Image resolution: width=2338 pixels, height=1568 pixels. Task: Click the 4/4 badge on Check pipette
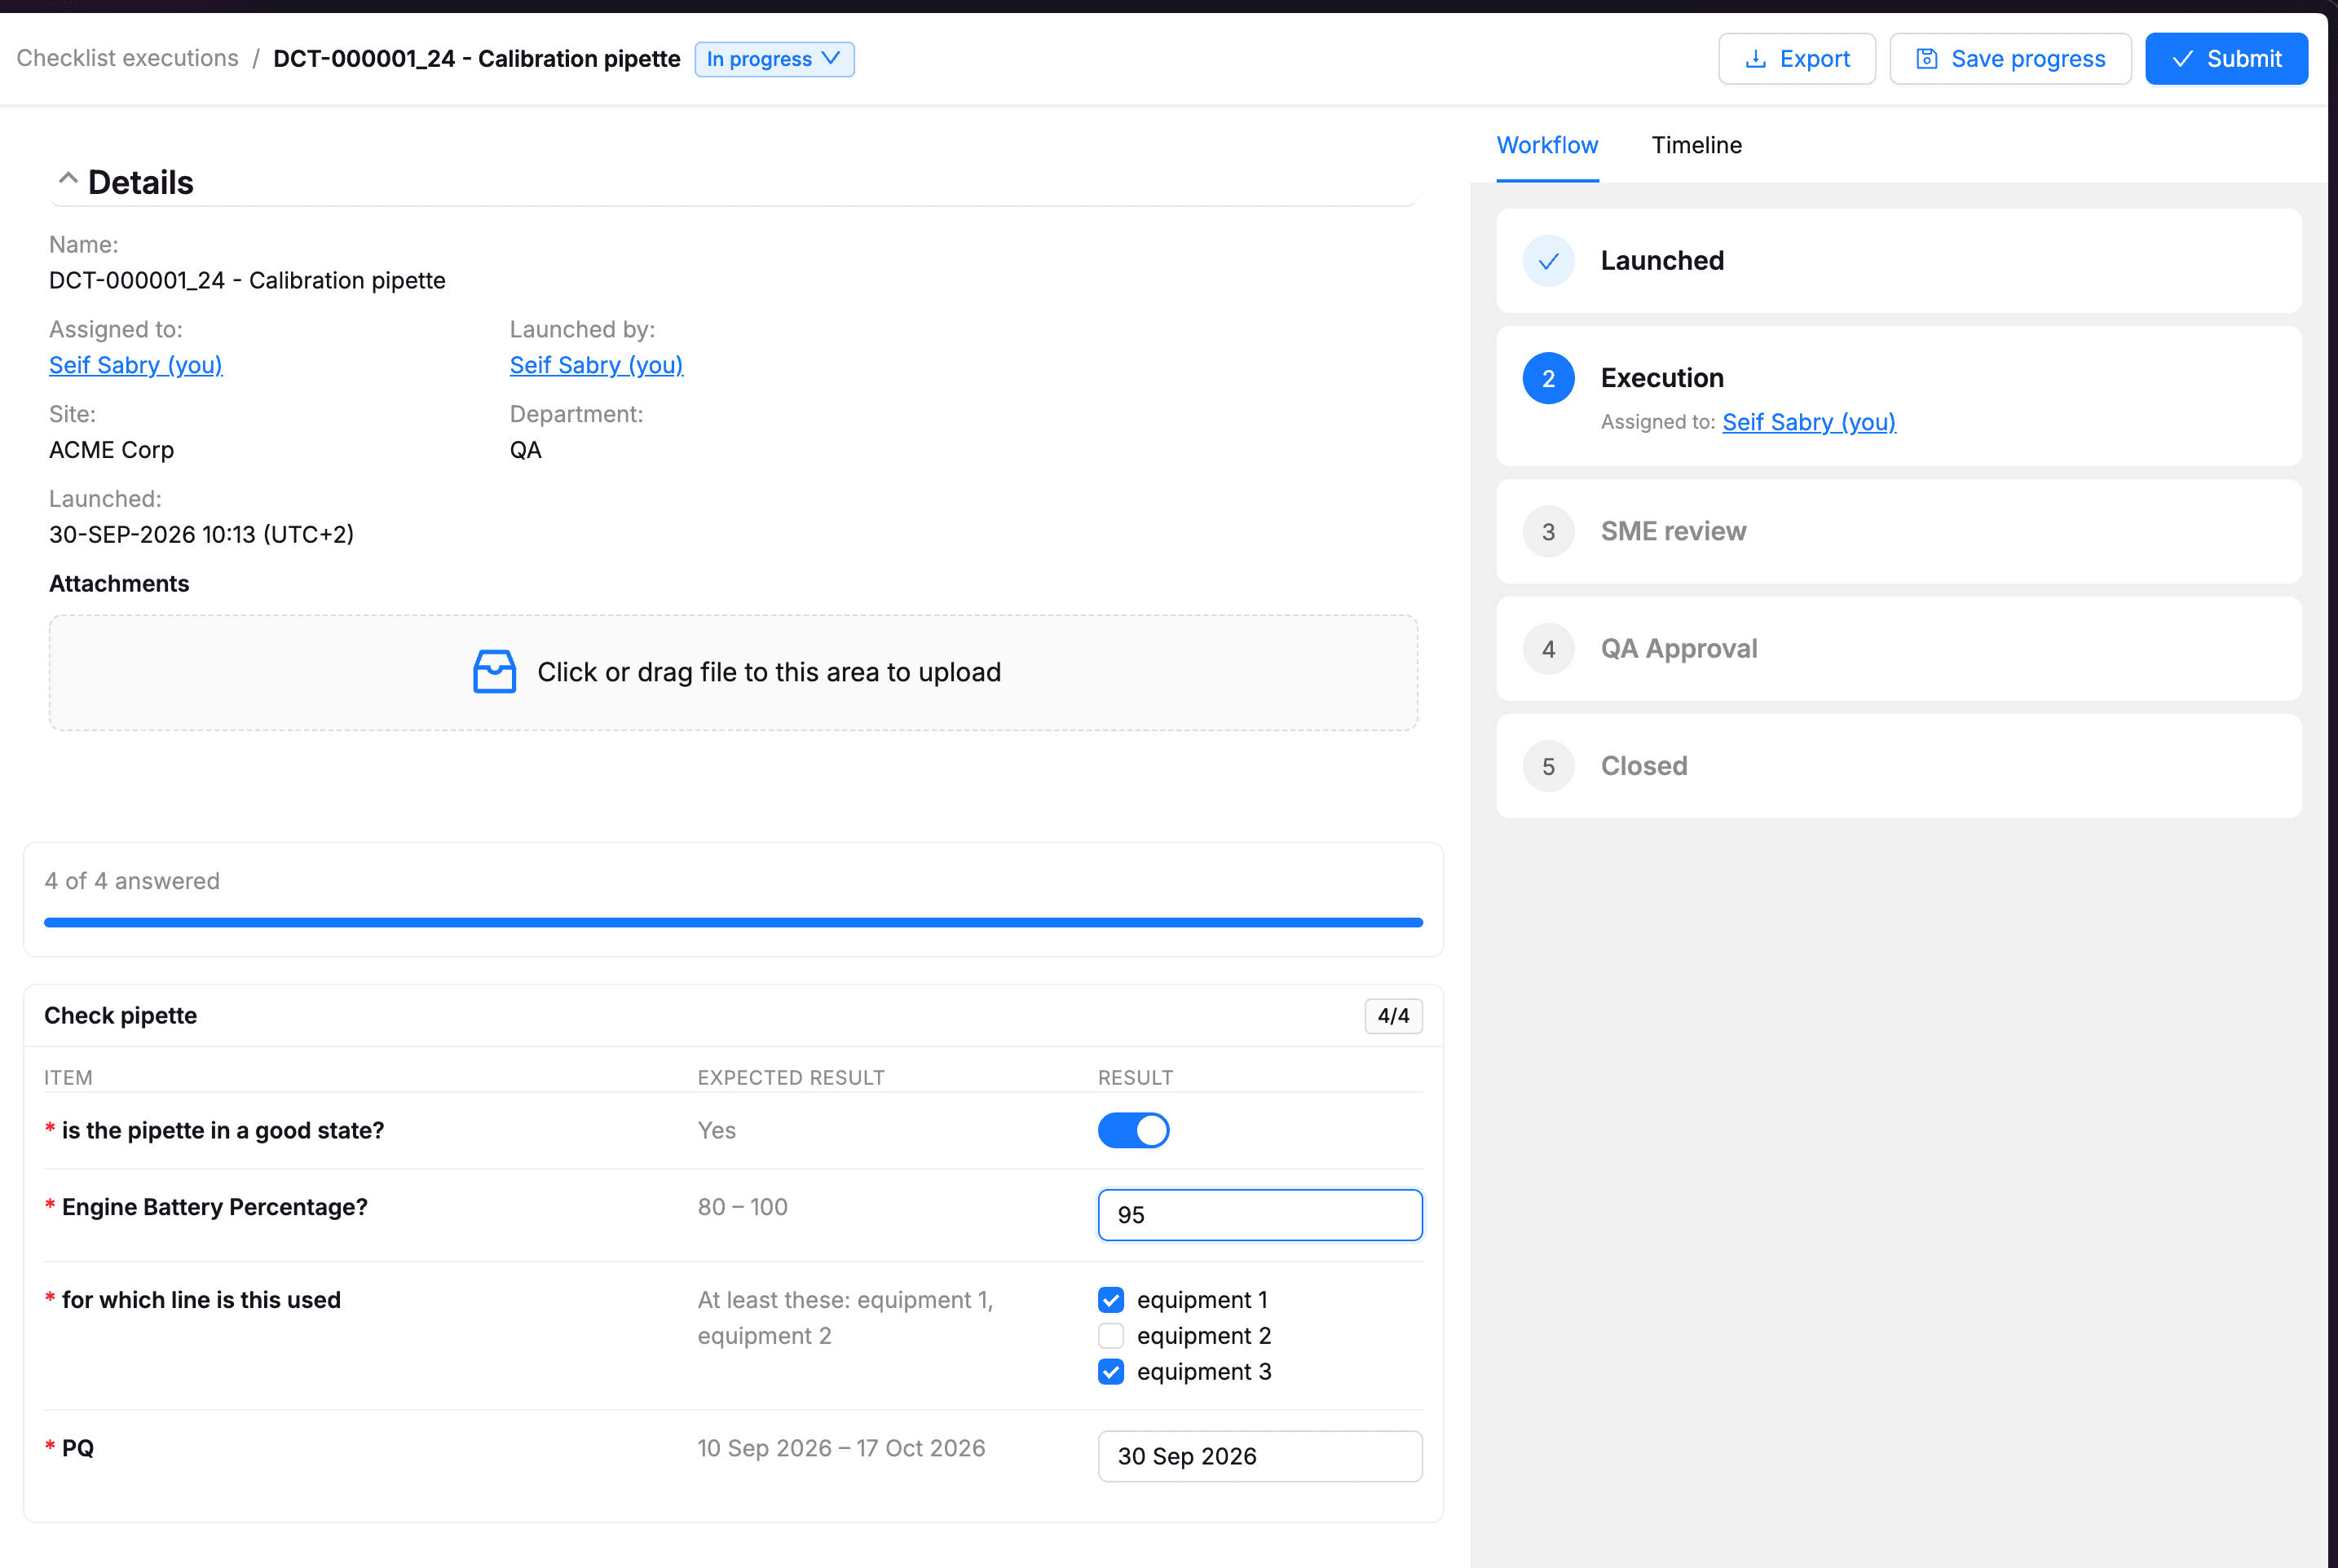pyautogui.click(x=1393, y=1016)
